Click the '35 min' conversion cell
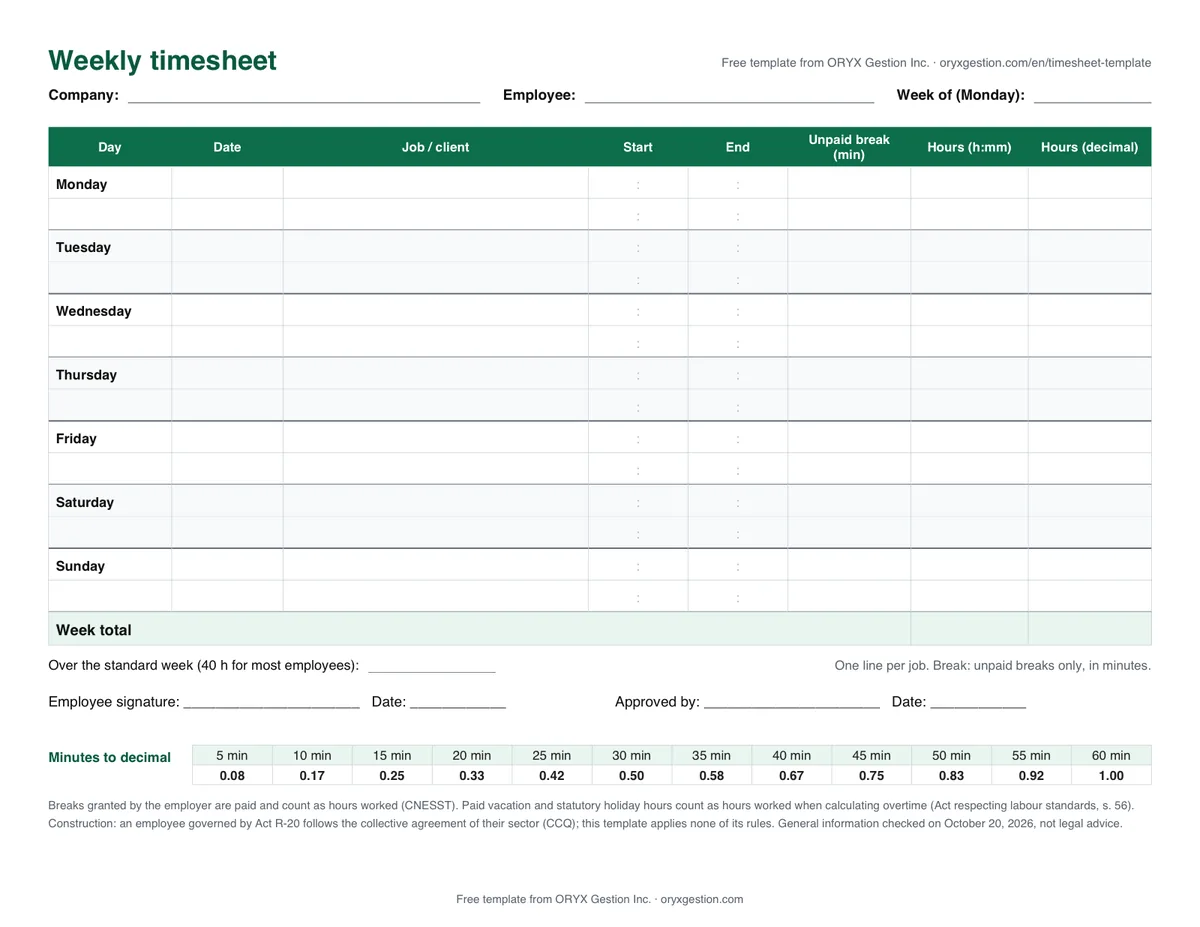This screenshot has height=927, width=1200. (712, 756)
